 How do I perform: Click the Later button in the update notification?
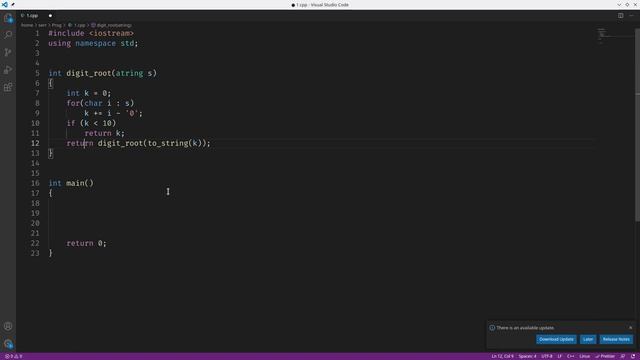tap(588, 339)
